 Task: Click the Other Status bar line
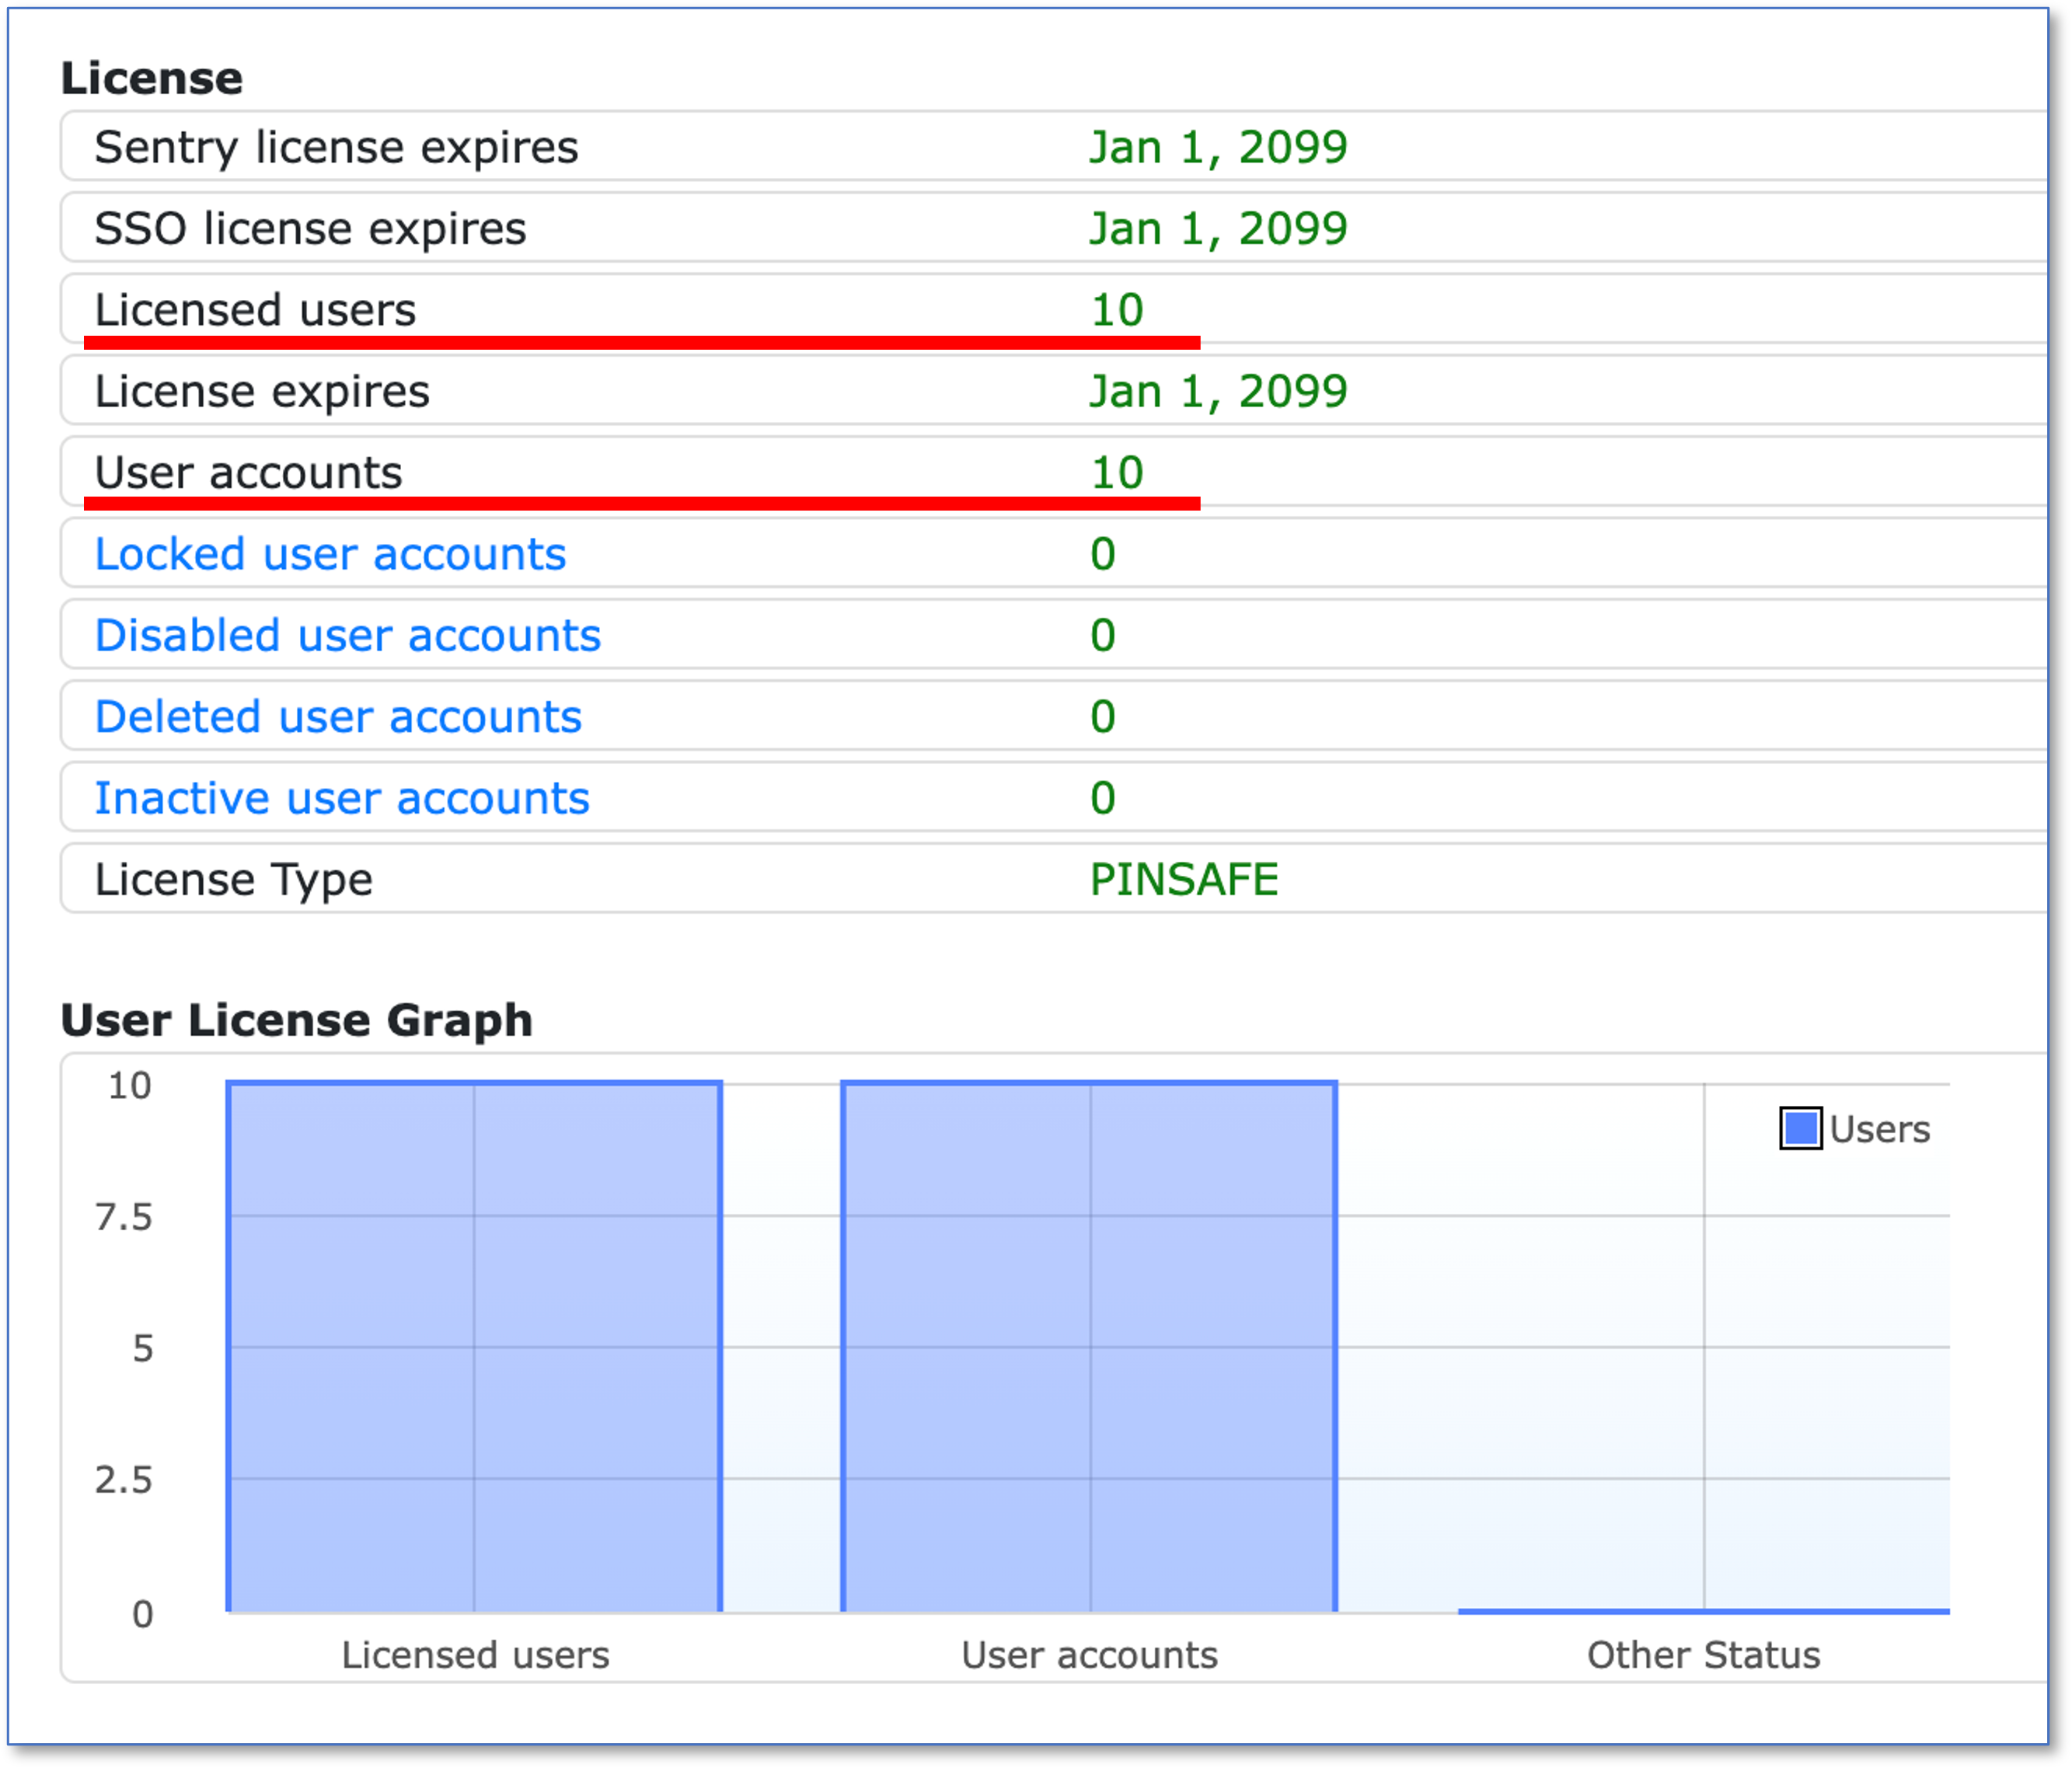[x=1704, y=1611]
